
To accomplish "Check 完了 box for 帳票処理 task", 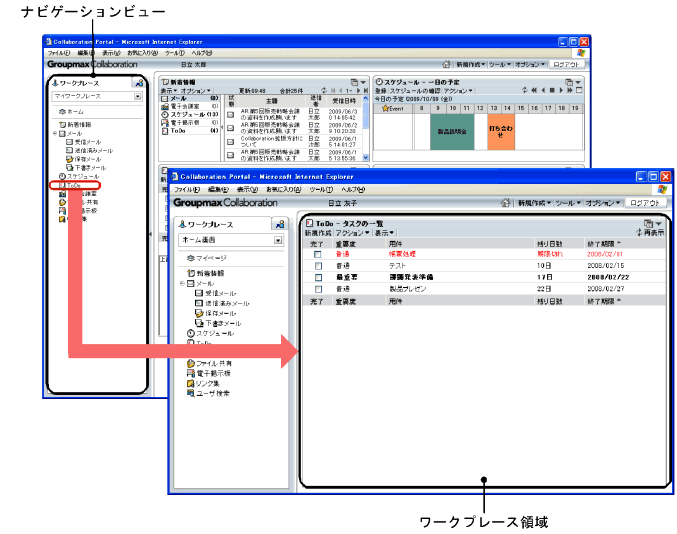I will pos(318,254).
